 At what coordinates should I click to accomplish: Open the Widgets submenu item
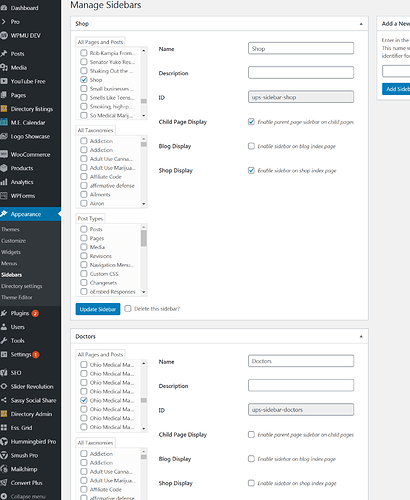(11, 252)
